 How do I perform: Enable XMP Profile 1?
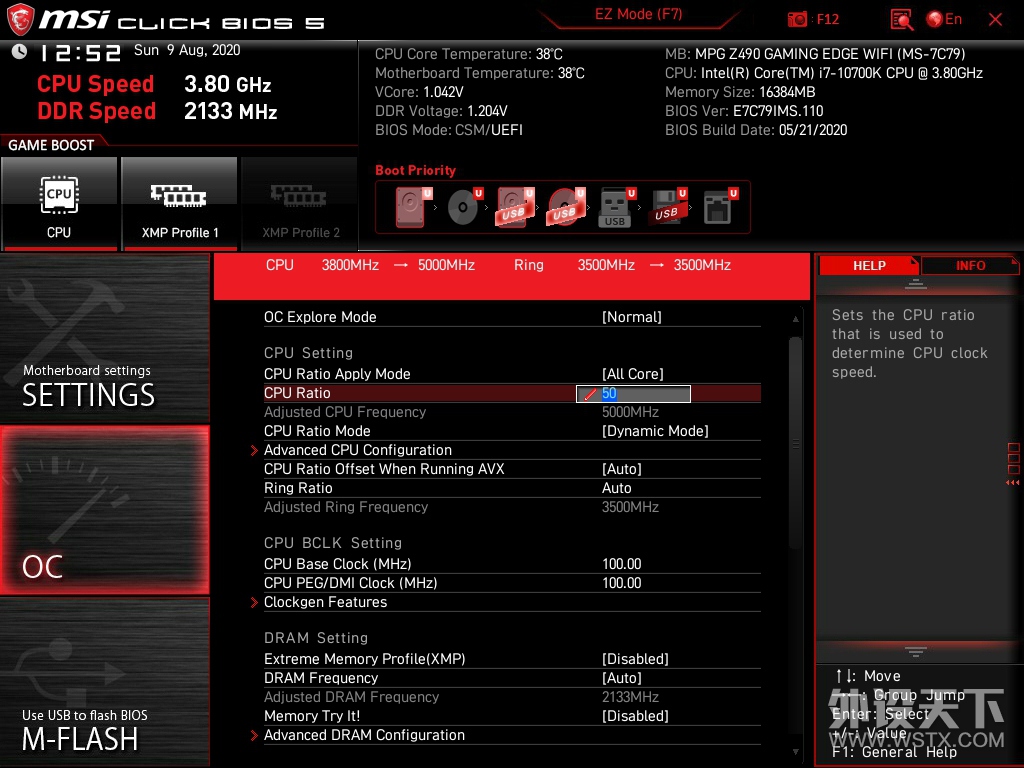[x=179, y=204]
